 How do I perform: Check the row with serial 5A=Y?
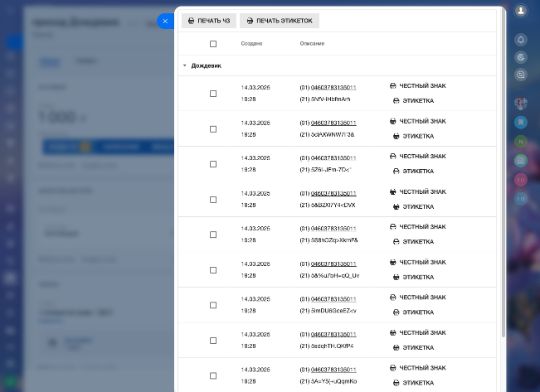point(213,376)
